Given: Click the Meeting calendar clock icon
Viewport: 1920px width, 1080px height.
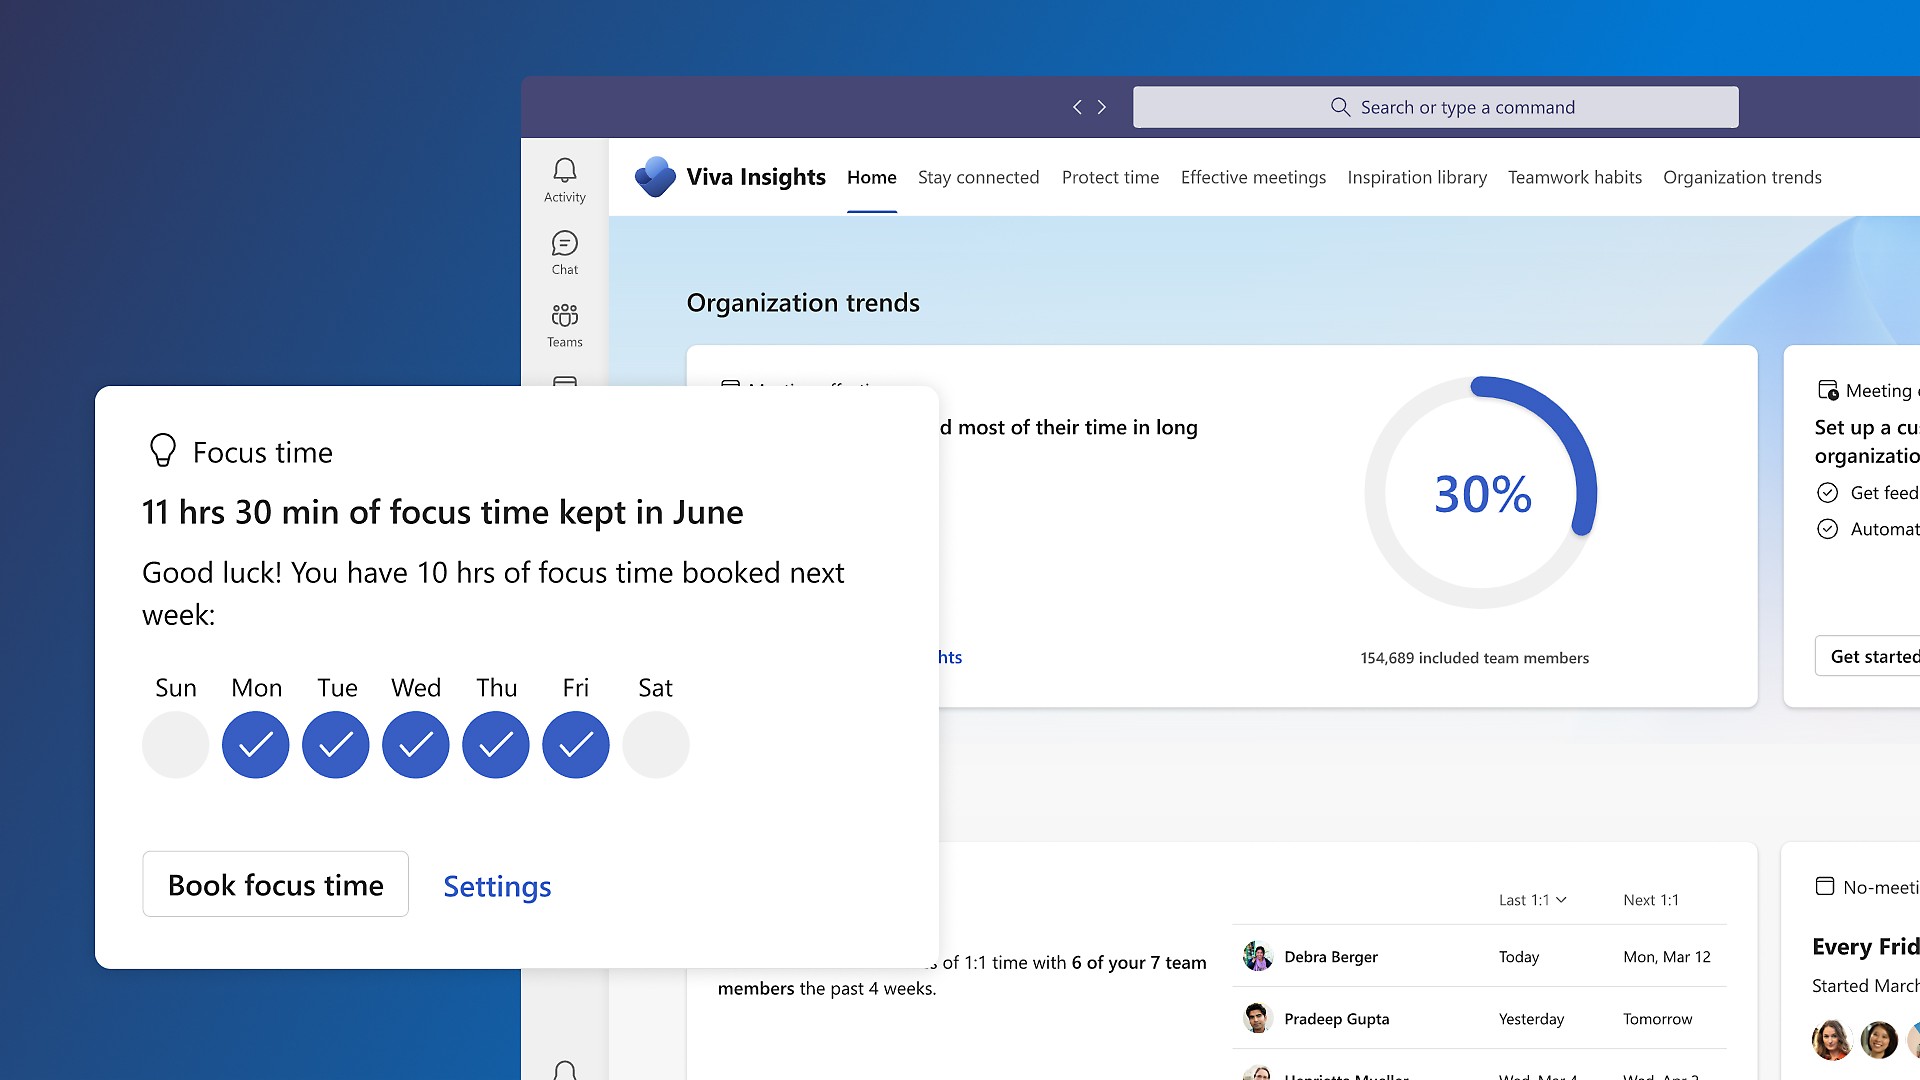Looking at the screenshot, I should coord(1828,390).
